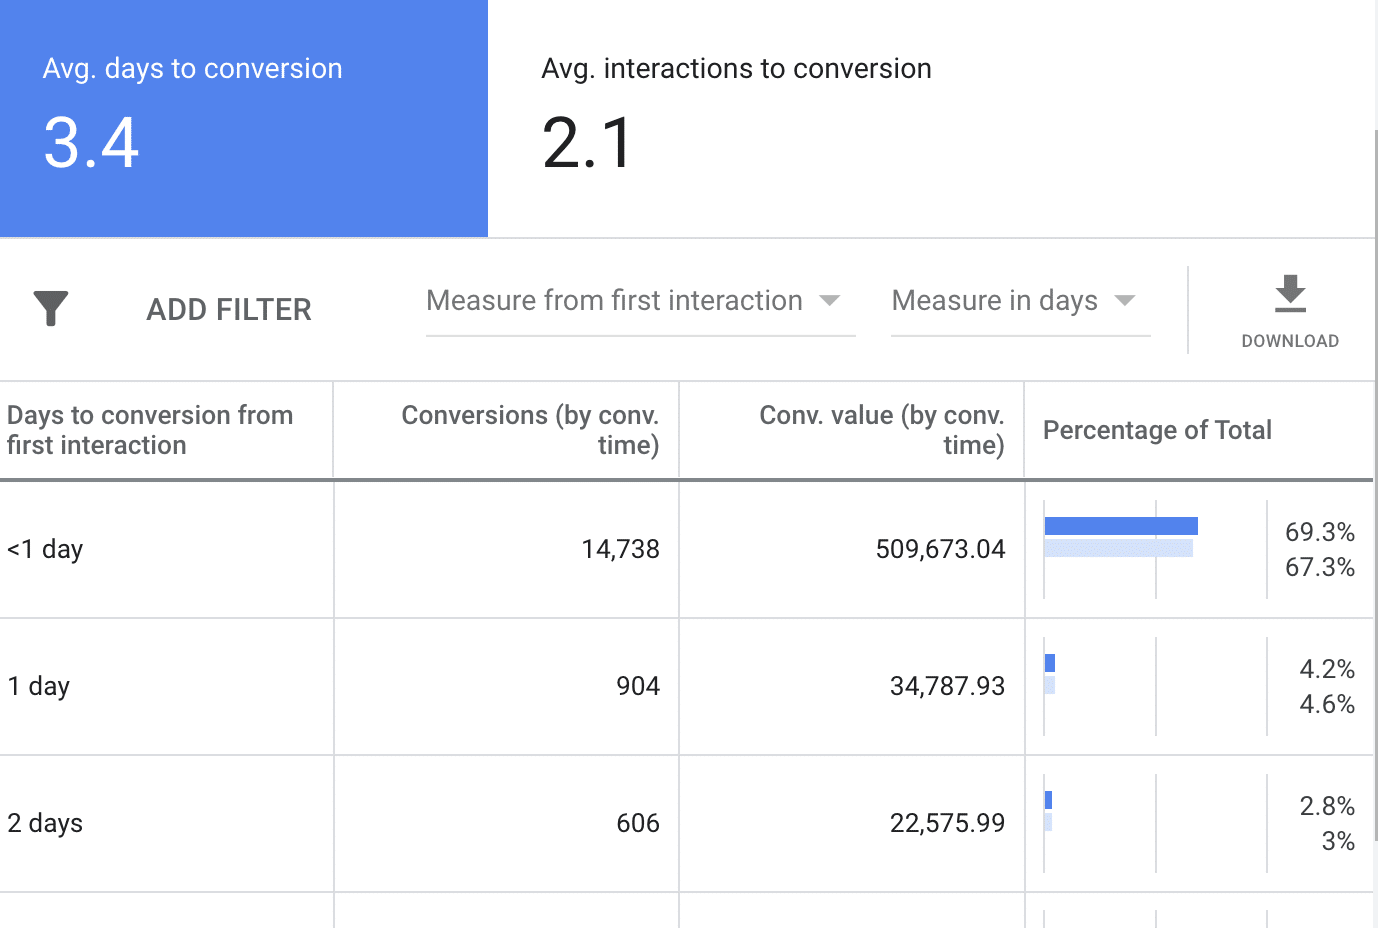The width and height of the screenshot is (1378, 928).
Task: Click the 69.3% percentage bar for <1 day
Action: pos(1120,524)
